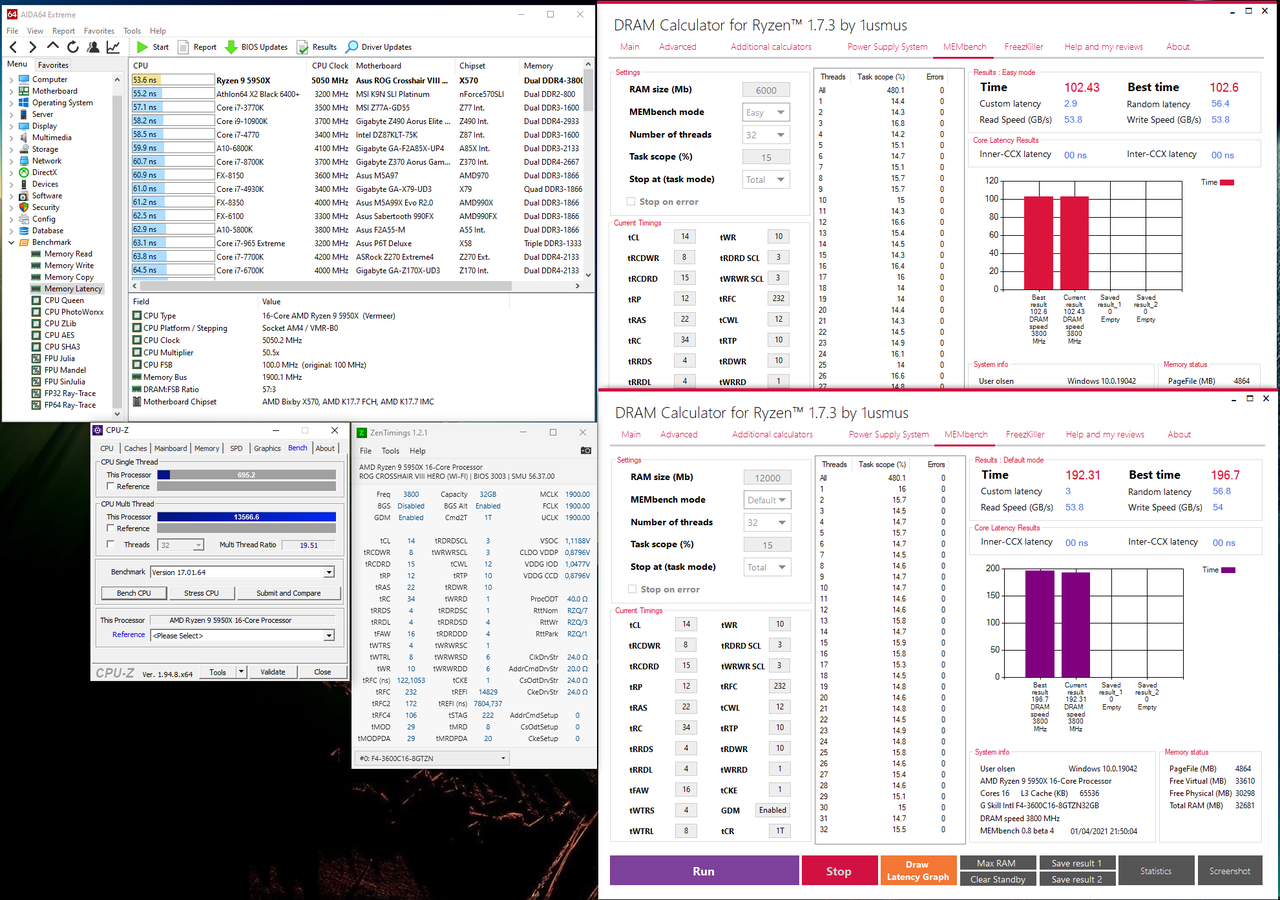Click Save result 1 button
This screenshot has height=900, width=1280.
click(x=1076, y=863)
